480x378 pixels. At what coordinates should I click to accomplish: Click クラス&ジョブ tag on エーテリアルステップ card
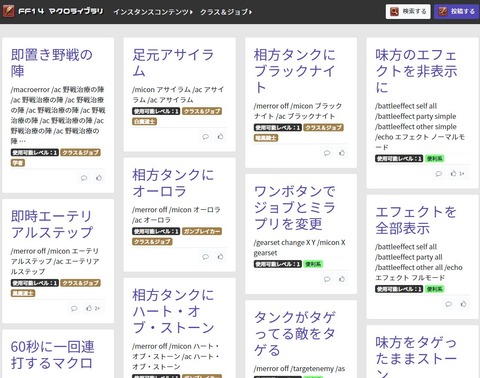pyautogui.click(x=80, y=283)
